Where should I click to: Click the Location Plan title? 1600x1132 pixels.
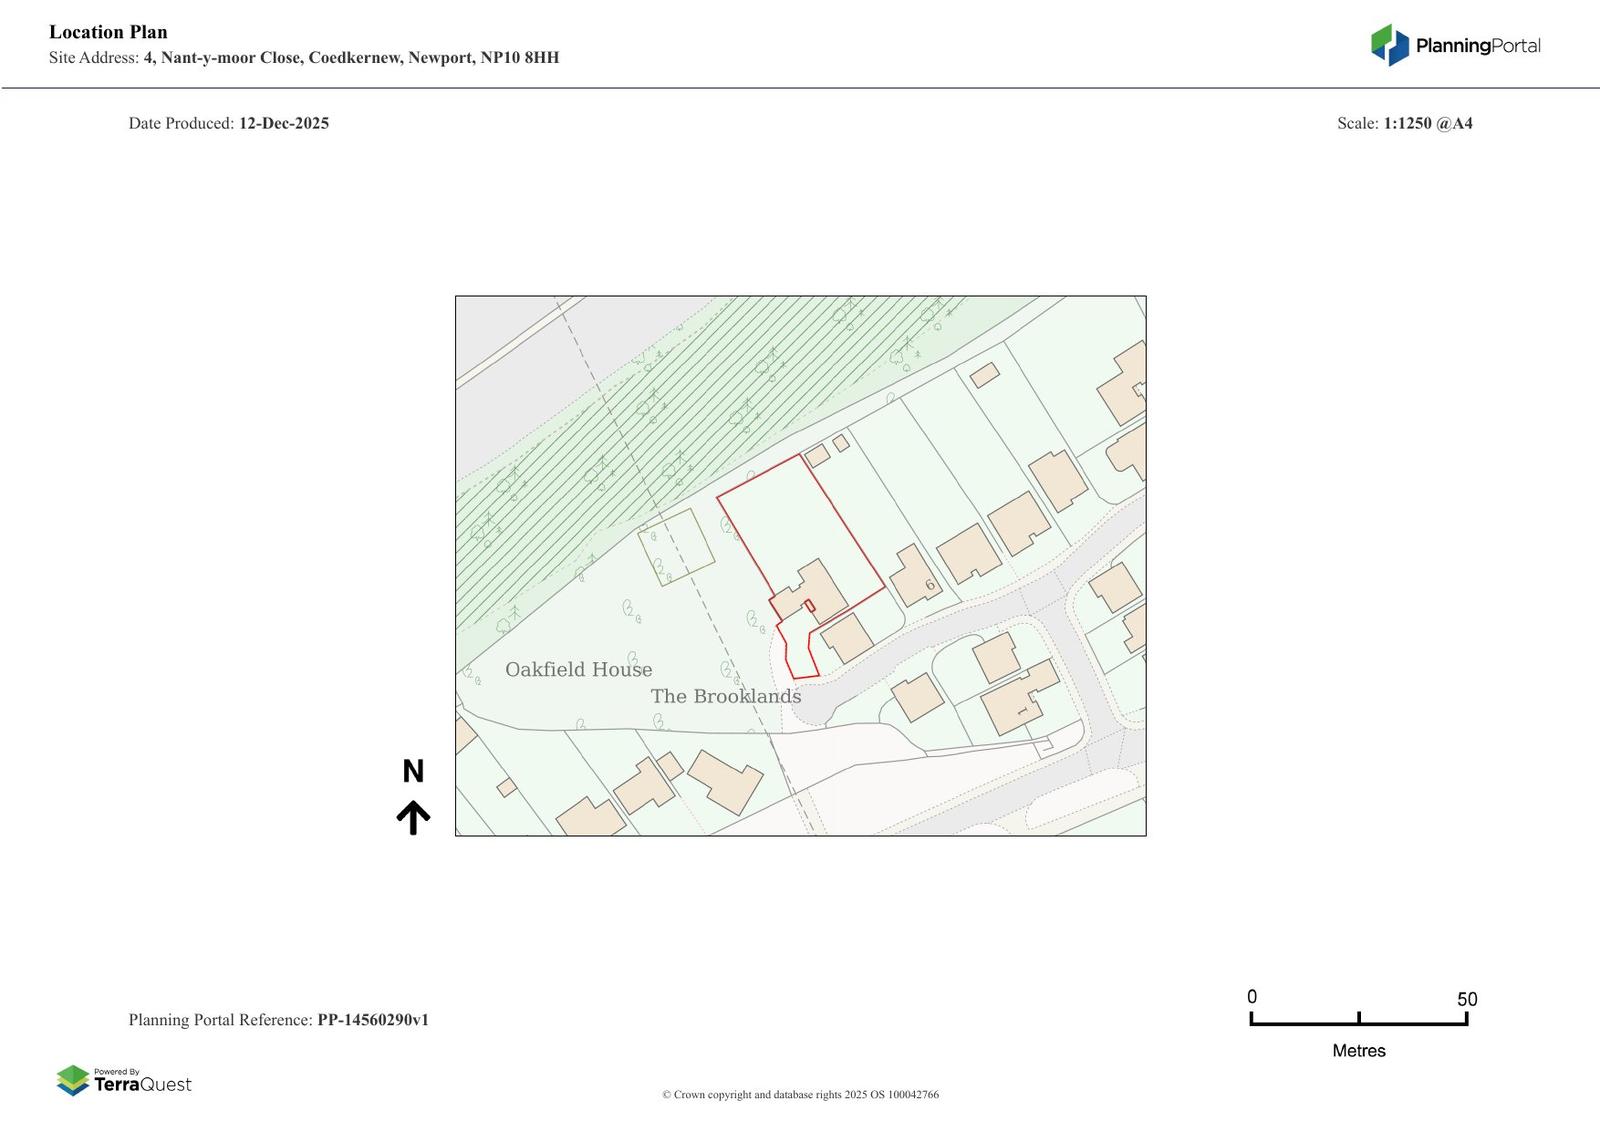tap(108, 32)
